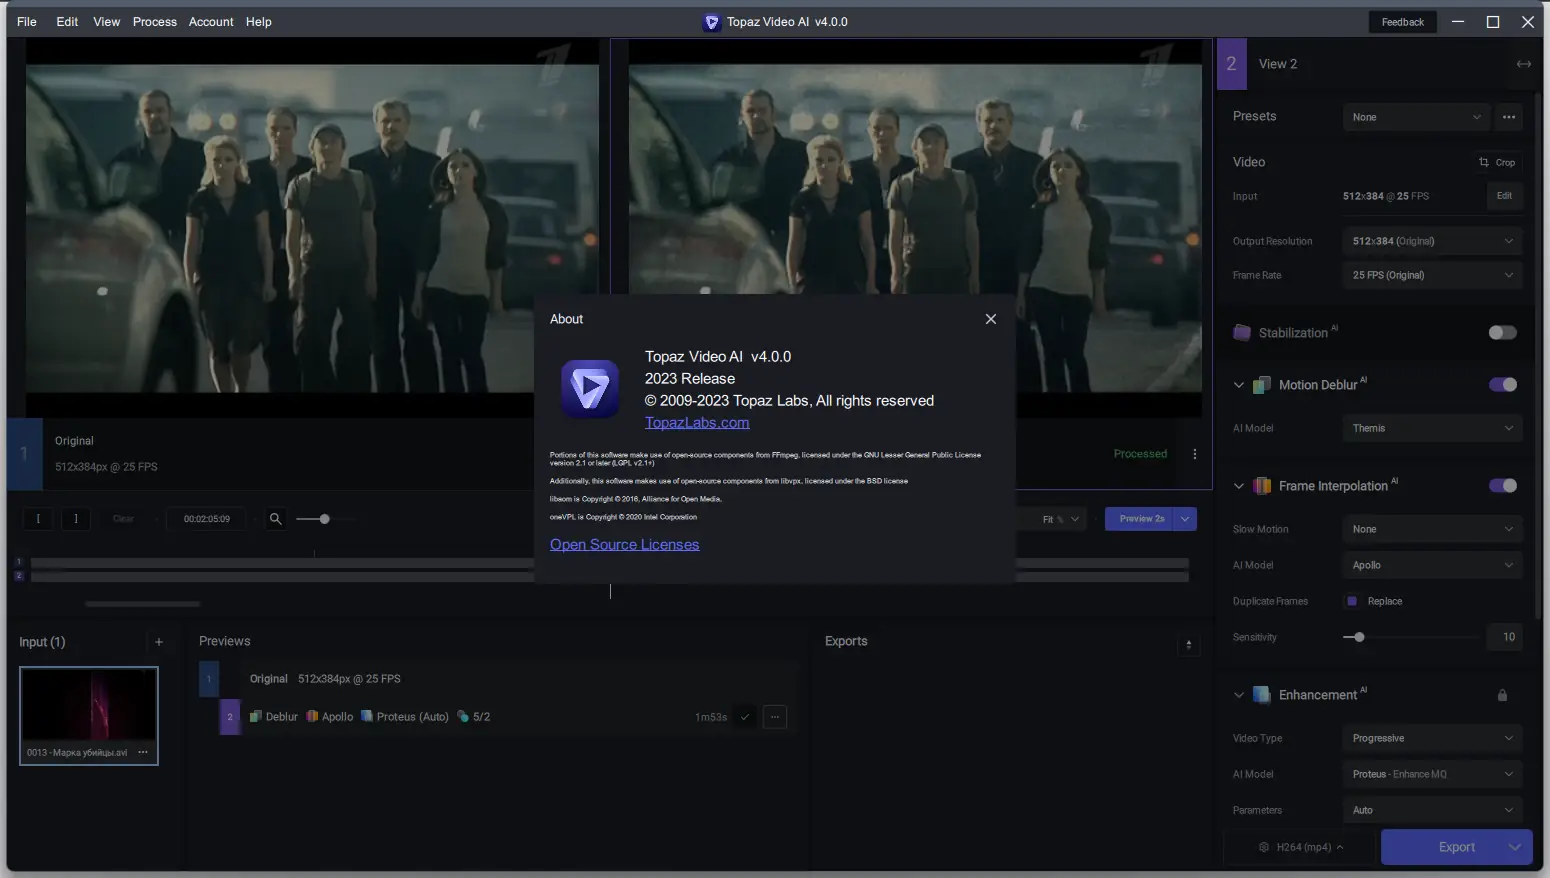Close the About dialog
Screen dimensions: 1550x878
[991, 319]
